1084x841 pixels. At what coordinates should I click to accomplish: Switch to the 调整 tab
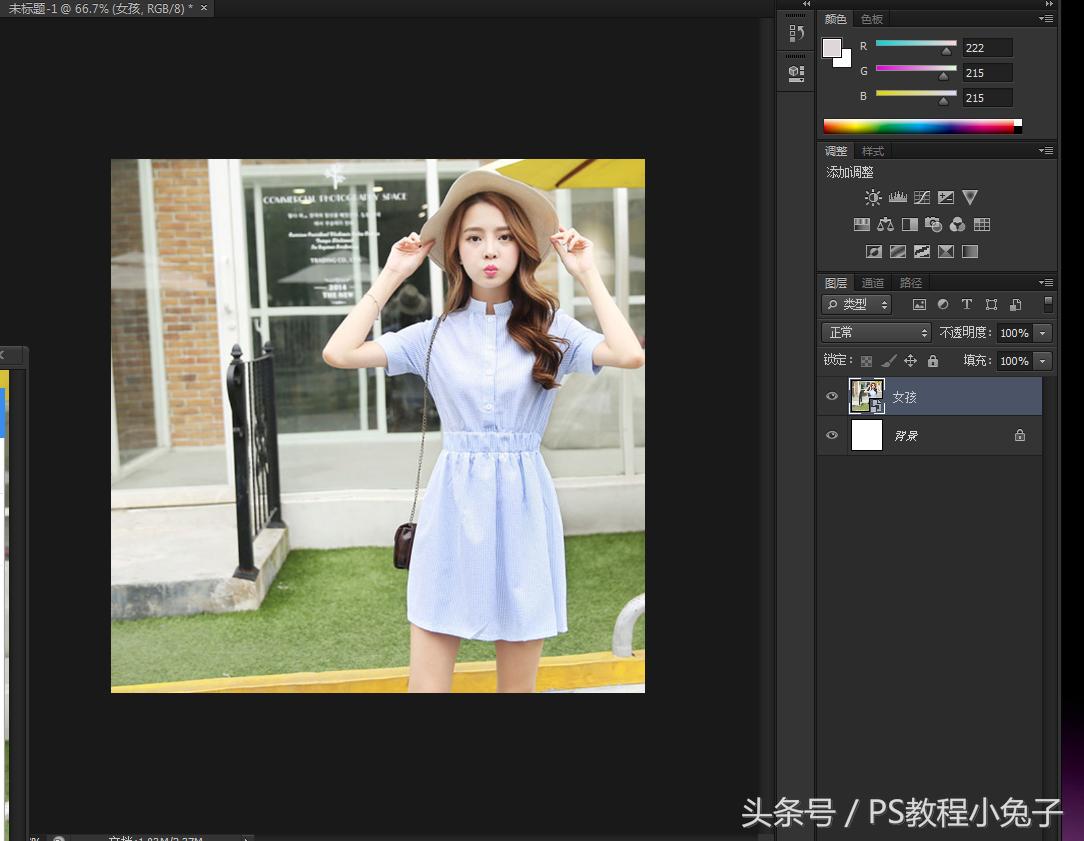tap(835, 151)
